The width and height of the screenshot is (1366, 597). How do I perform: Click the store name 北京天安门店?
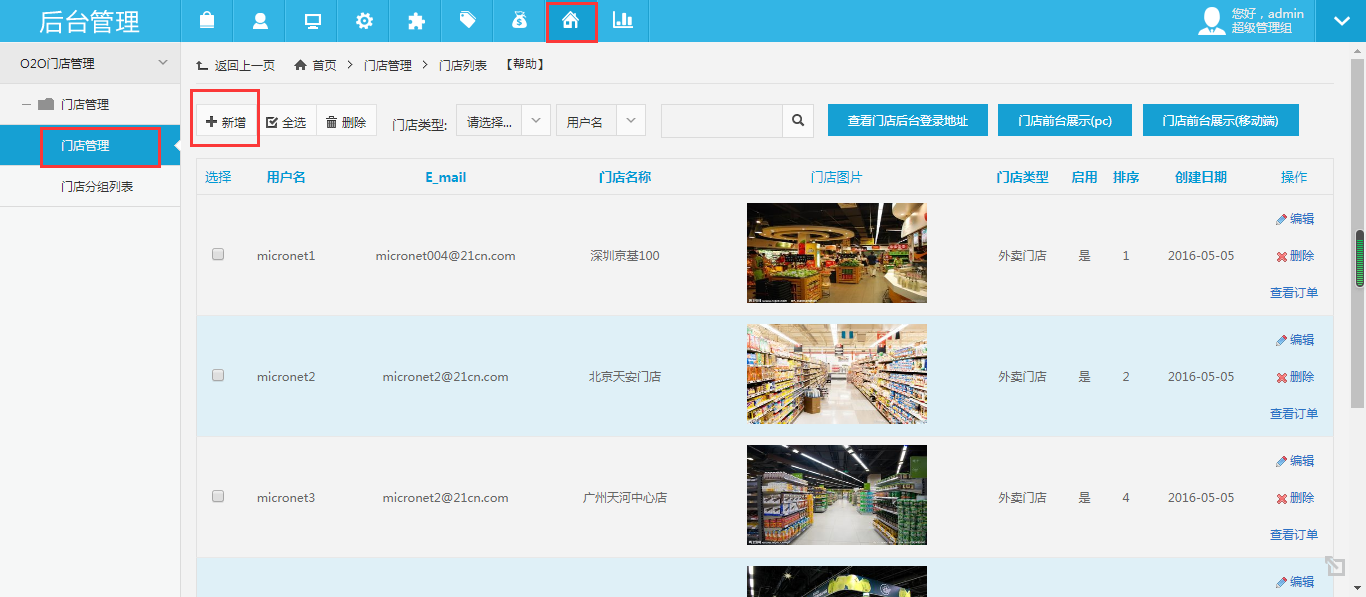click(625, 377)
